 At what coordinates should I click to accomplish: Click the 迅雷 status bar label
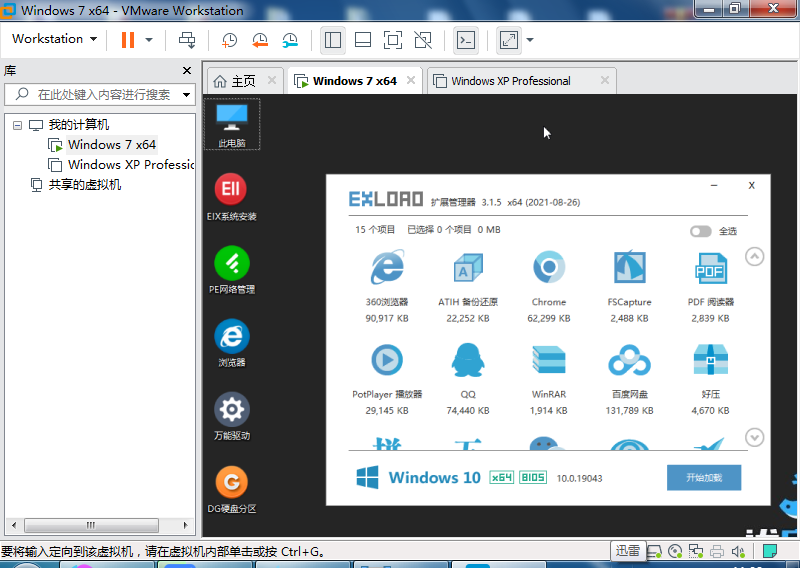point(628,551)
